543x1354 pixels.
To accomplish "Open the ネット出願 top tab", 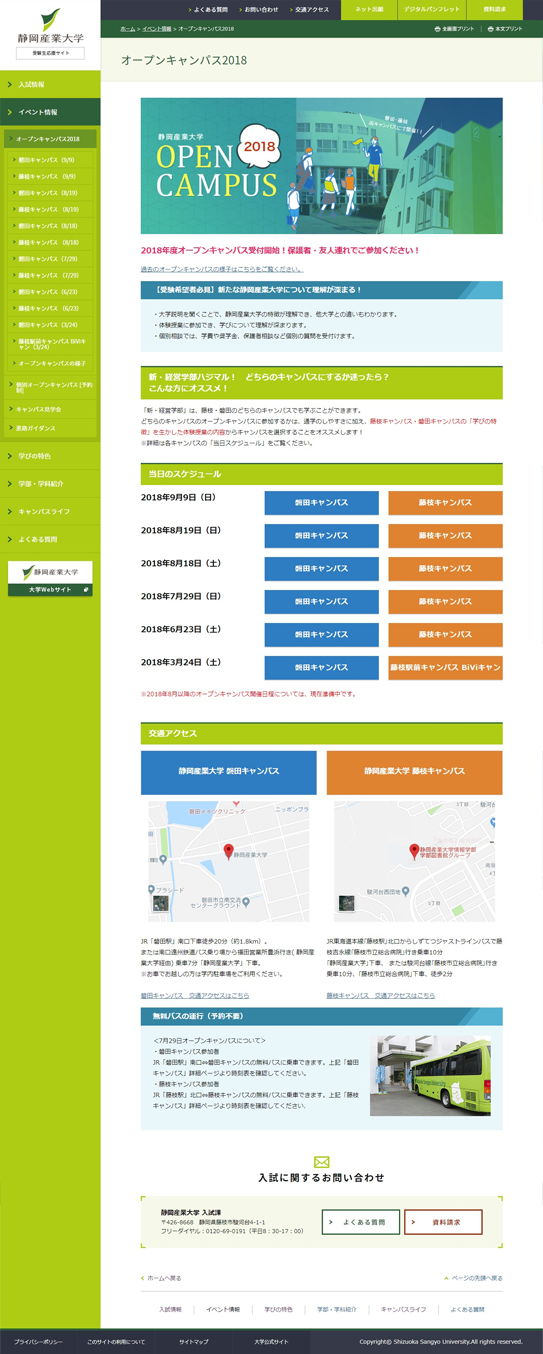I will point(368,9).
